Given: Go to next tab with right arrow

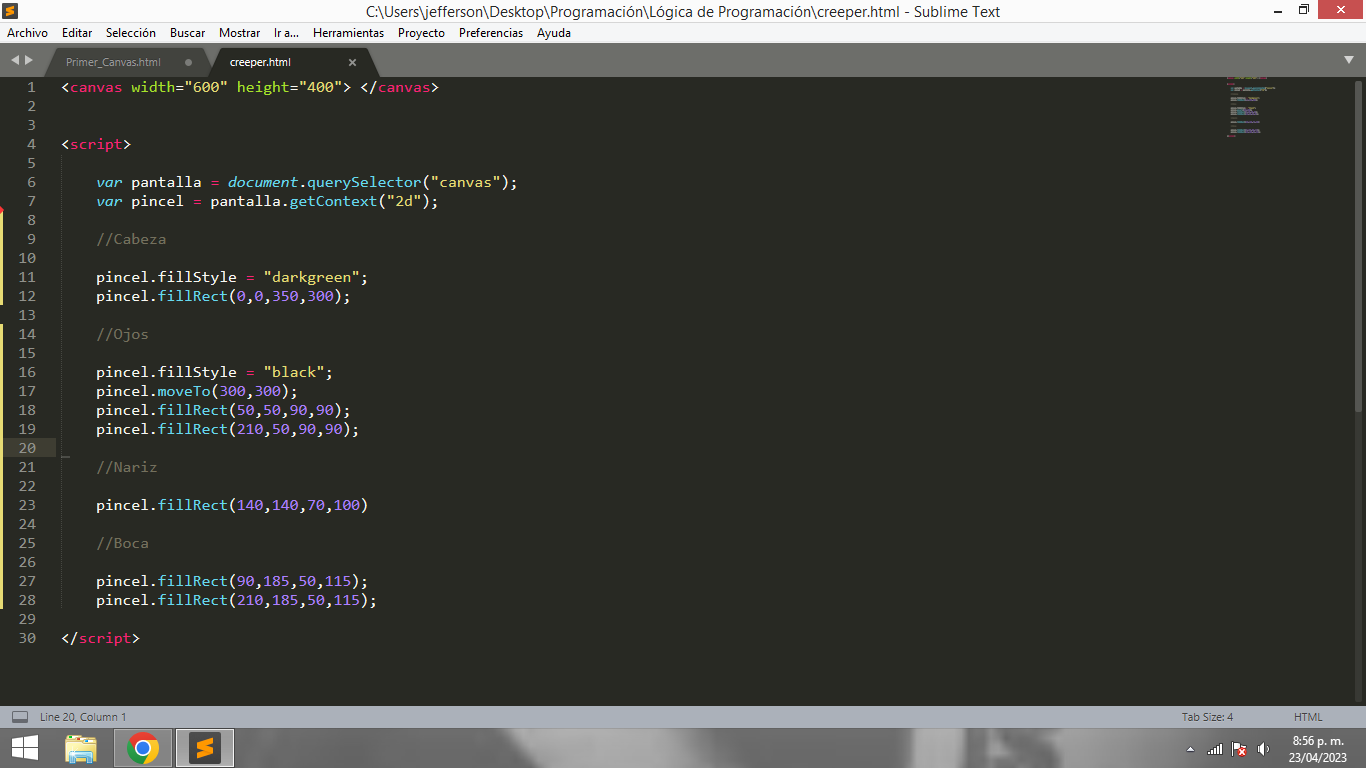Looking at the screenshot, I should (x=28, y=60).
